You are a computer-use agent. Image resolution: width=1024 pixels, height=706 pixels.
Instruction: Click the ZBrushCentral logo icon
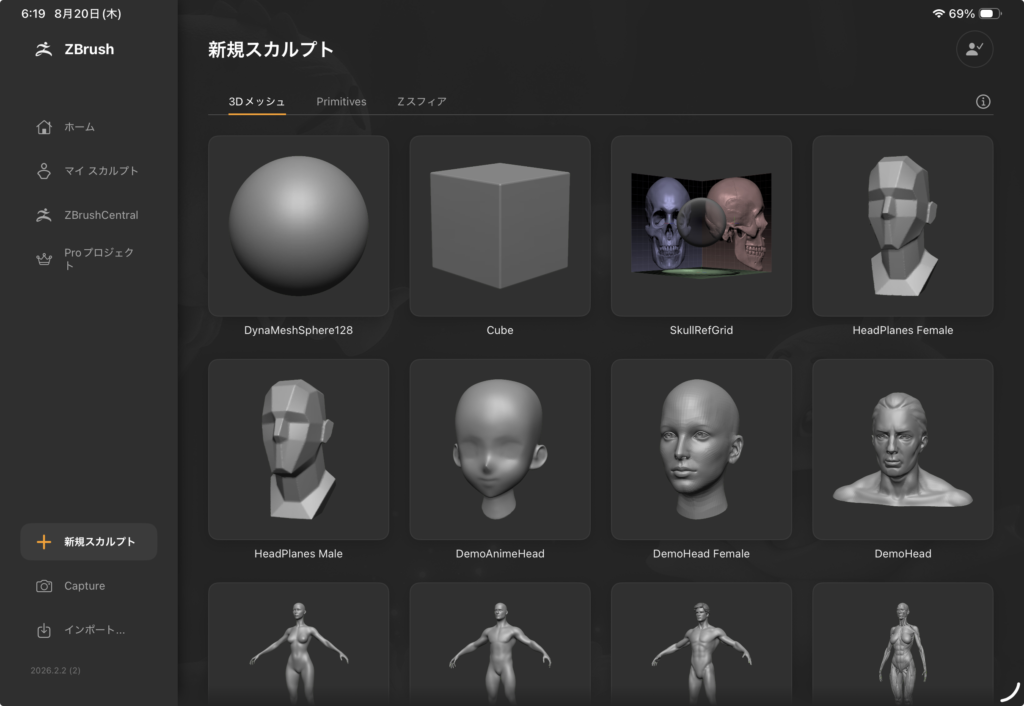[x=44, y=215]
